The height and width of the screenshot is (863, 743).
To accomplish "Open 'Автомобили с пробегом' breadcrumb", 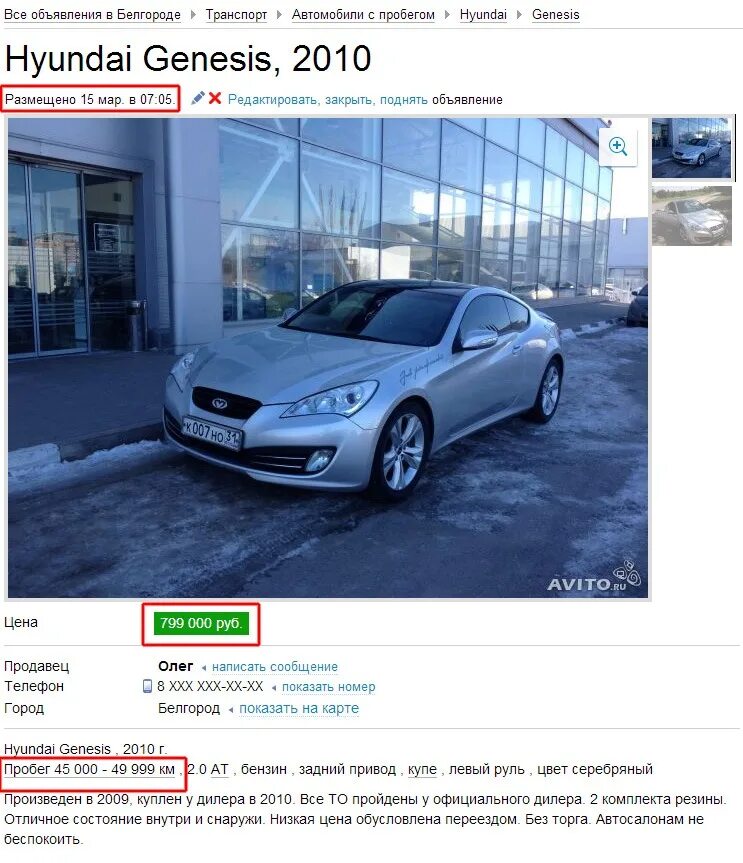I will 363,15.
